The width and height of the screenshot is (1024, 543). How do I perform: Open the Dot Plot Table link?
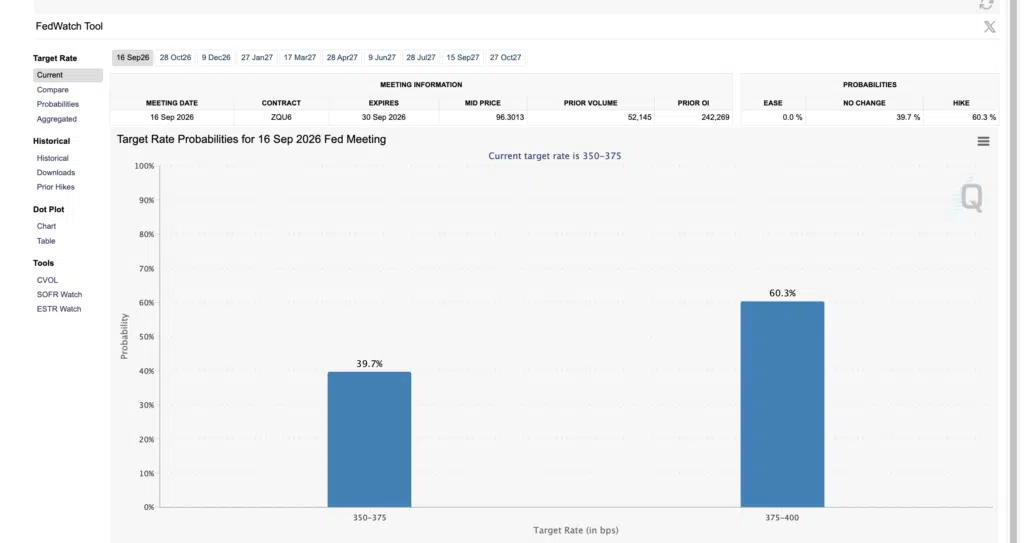(46, 241)
